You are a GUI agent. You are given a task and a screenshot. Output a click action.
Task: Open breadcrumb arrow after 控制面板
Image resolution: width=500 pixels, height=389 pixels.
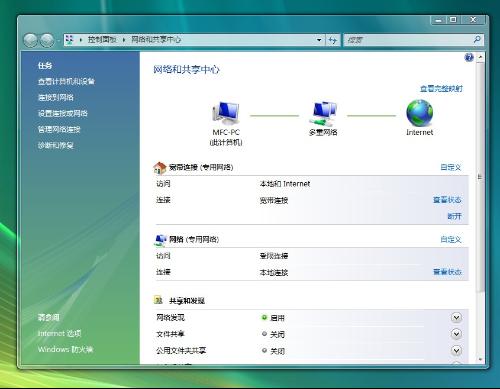(x=124, y=40)
